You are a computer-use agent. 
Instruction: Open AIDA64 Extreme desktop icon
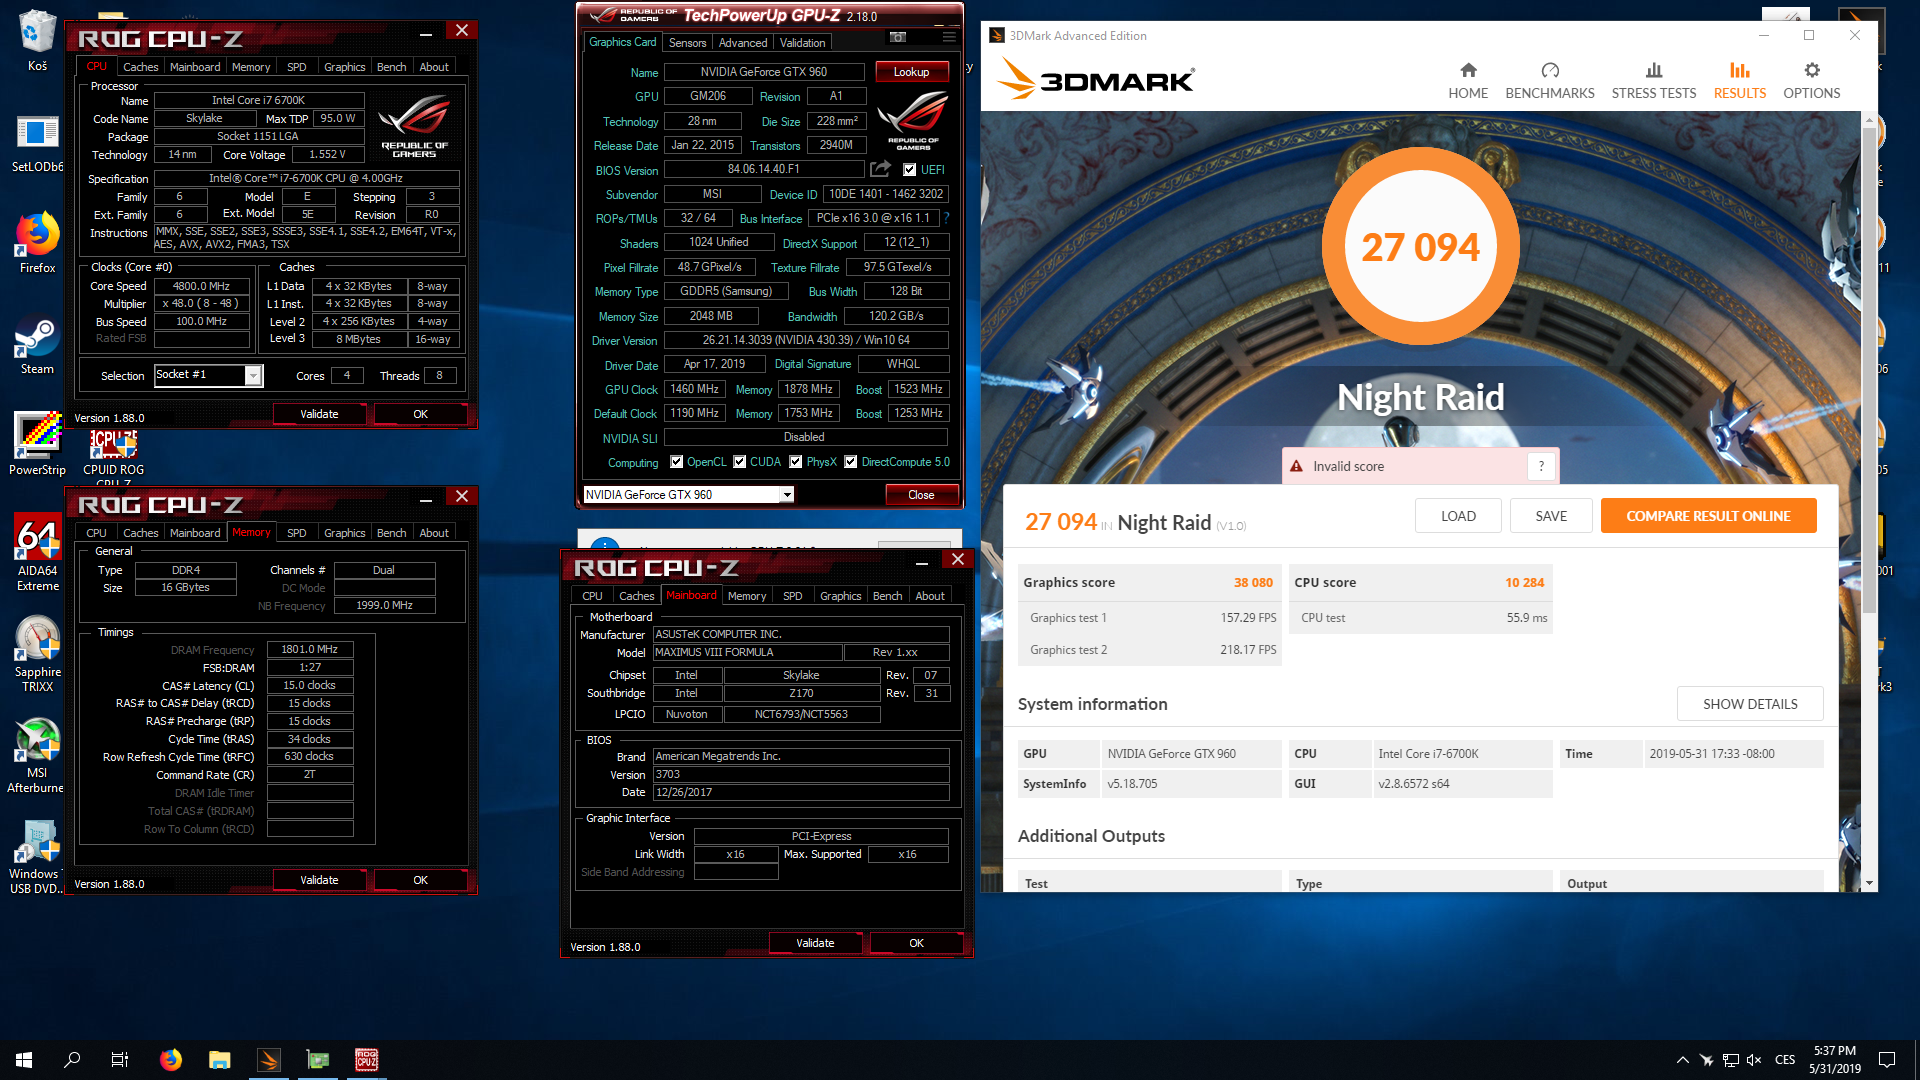click(37, 552)
